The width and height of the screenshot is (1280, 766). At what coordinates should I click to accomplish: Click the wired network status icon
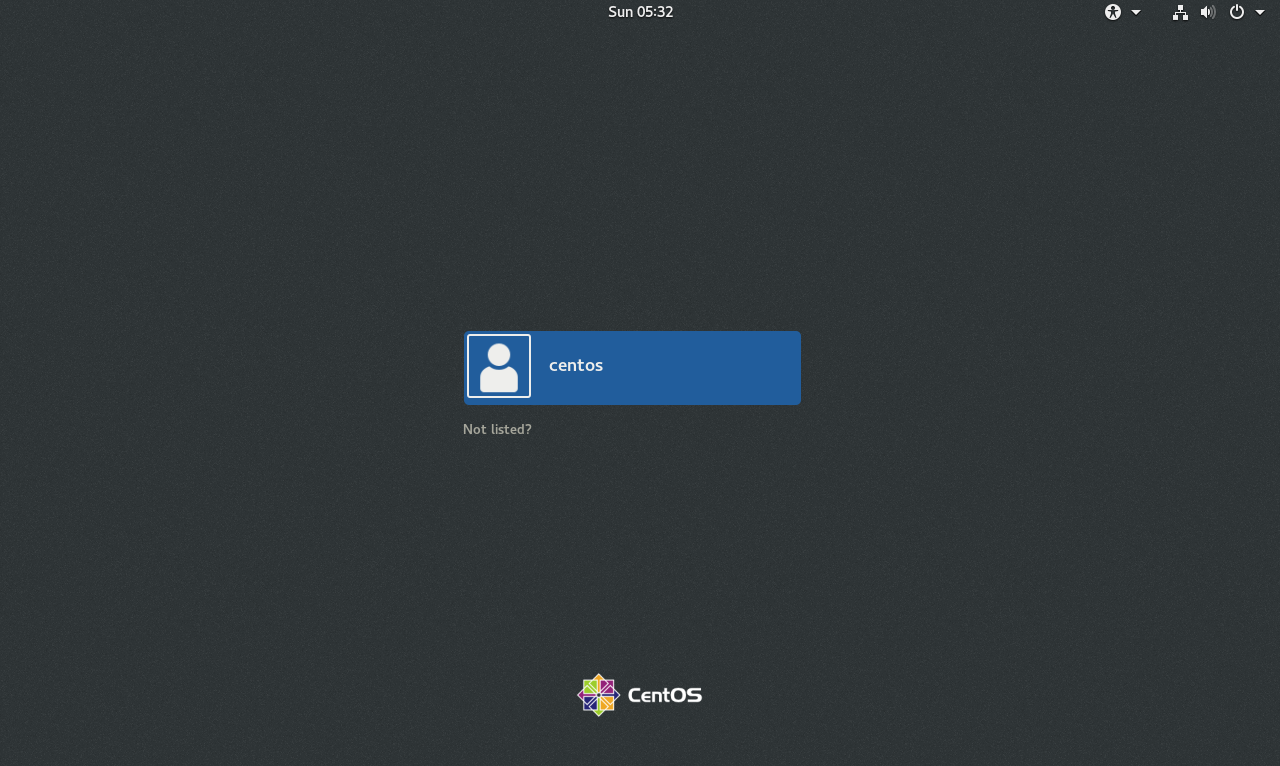coord(1179,12)
